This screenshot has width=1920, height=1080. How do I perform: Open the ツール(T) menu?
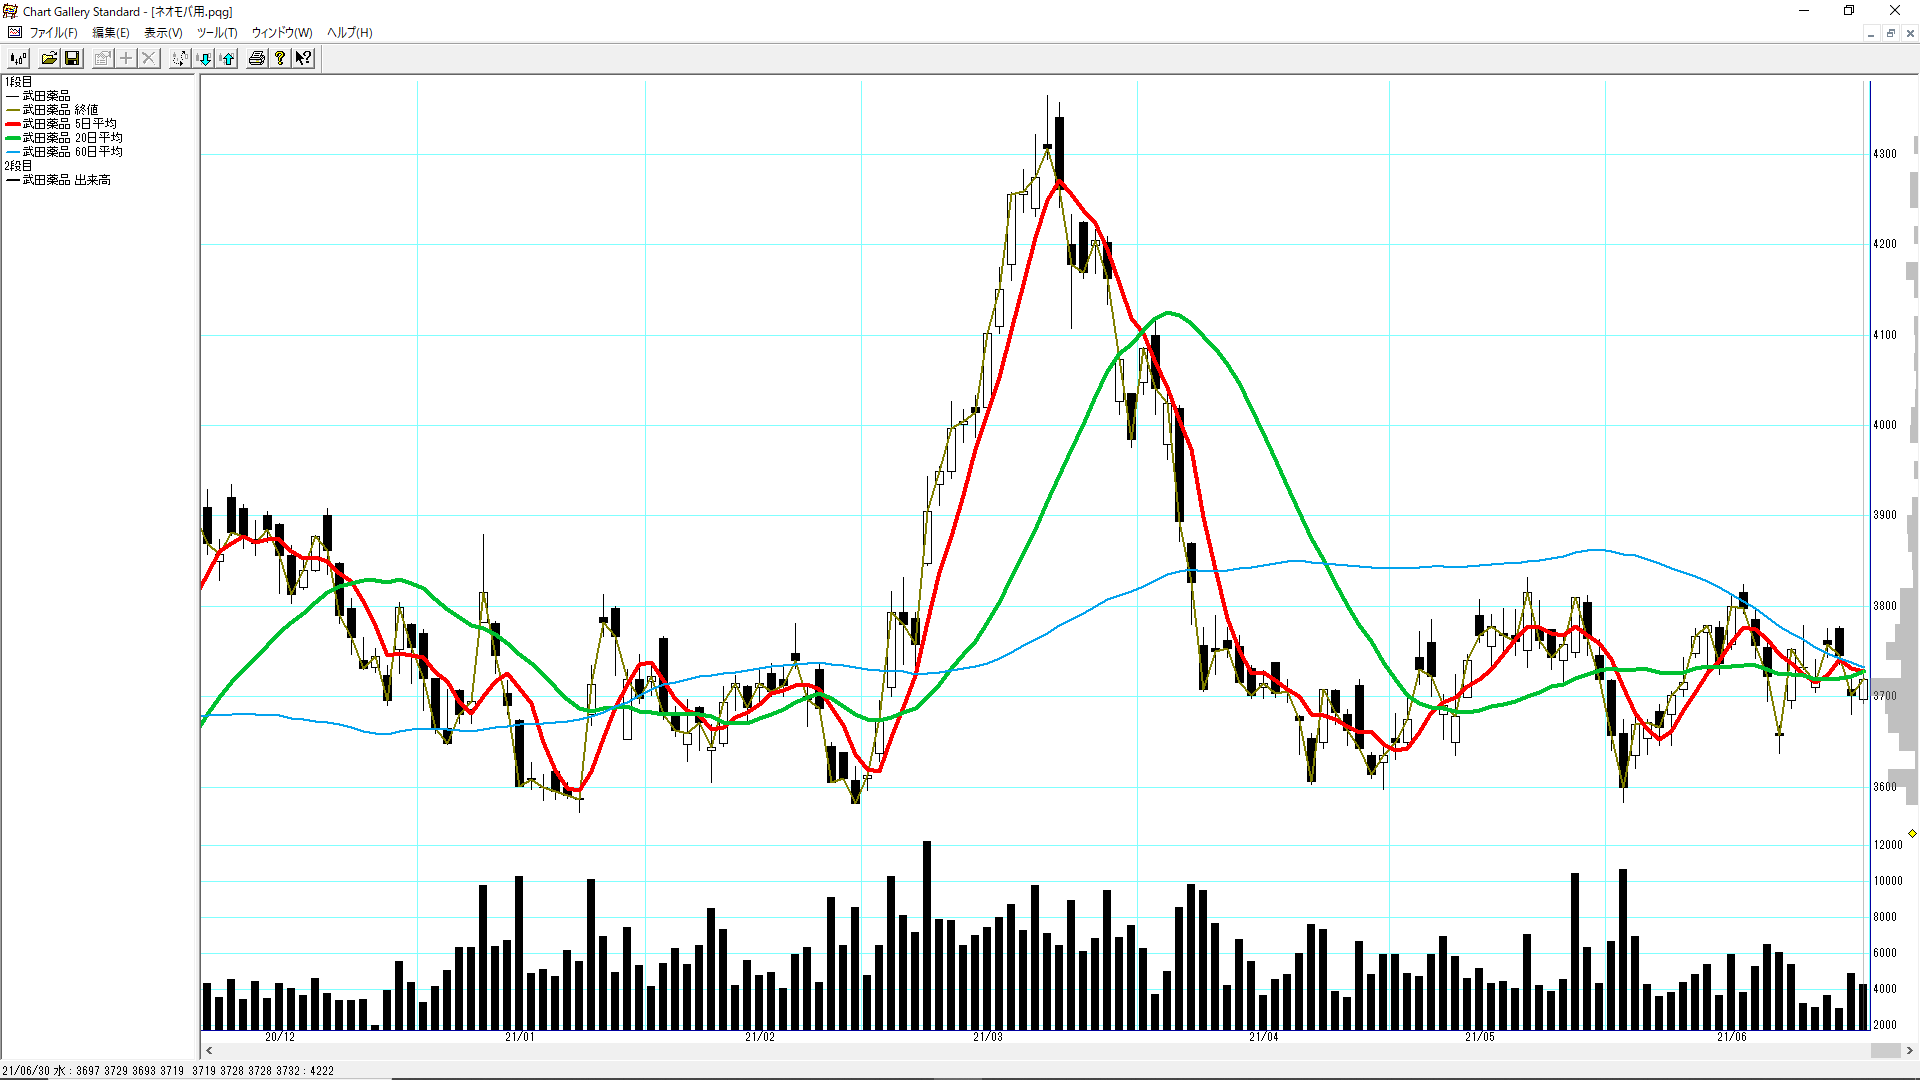tap(216, 33)
